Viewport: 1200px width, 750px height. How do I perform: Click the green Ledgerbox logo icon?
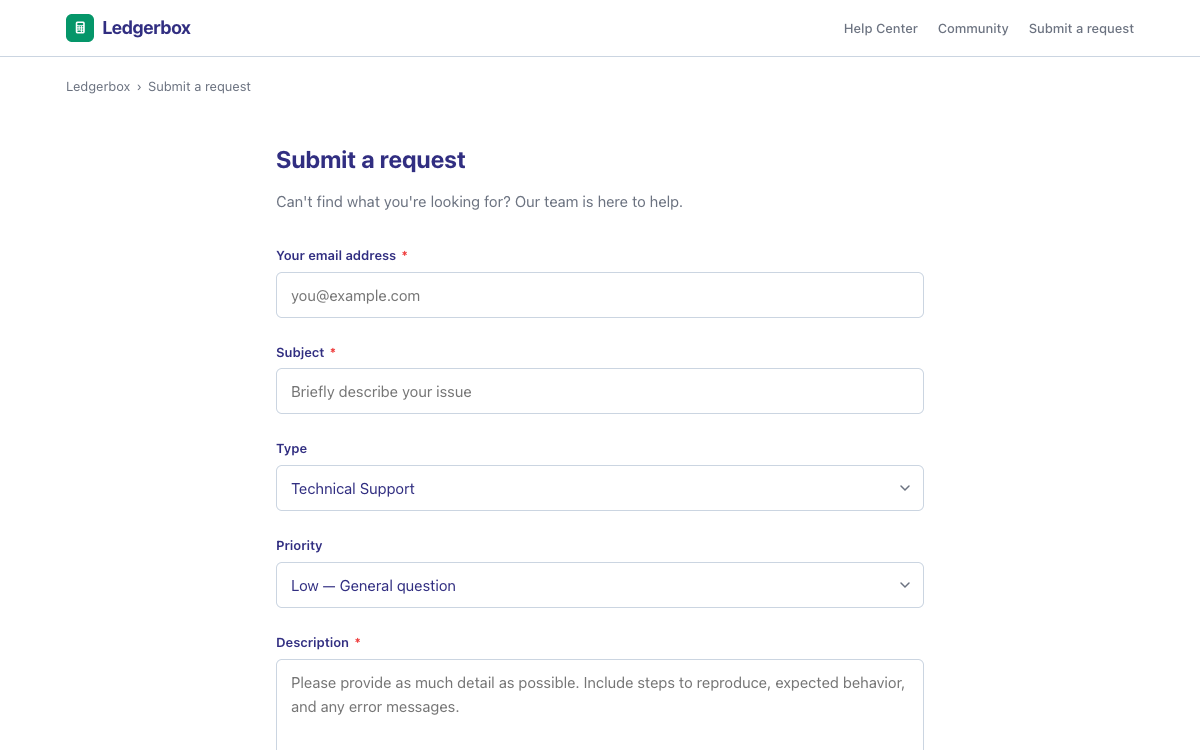[80, 28]
